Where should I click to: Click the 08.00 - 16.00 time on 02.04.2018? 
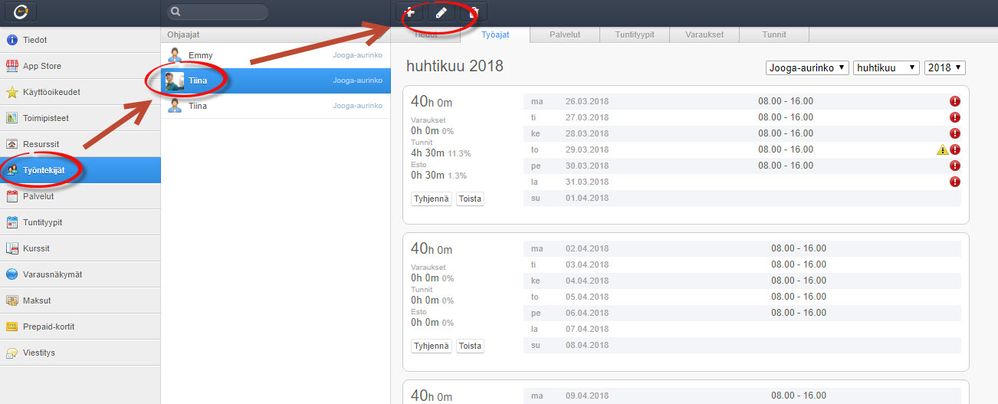[799, 248]
